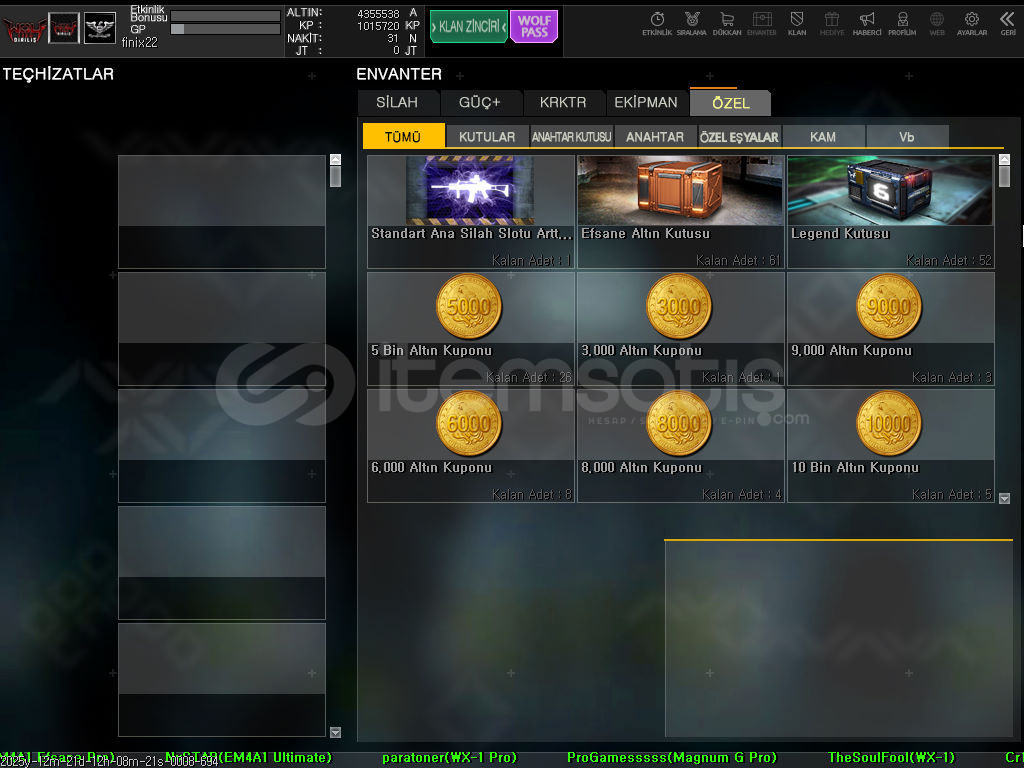The image size is (1024, 768).
Task: Click the Klan Zinciri button
Action: tap(468, 27)
